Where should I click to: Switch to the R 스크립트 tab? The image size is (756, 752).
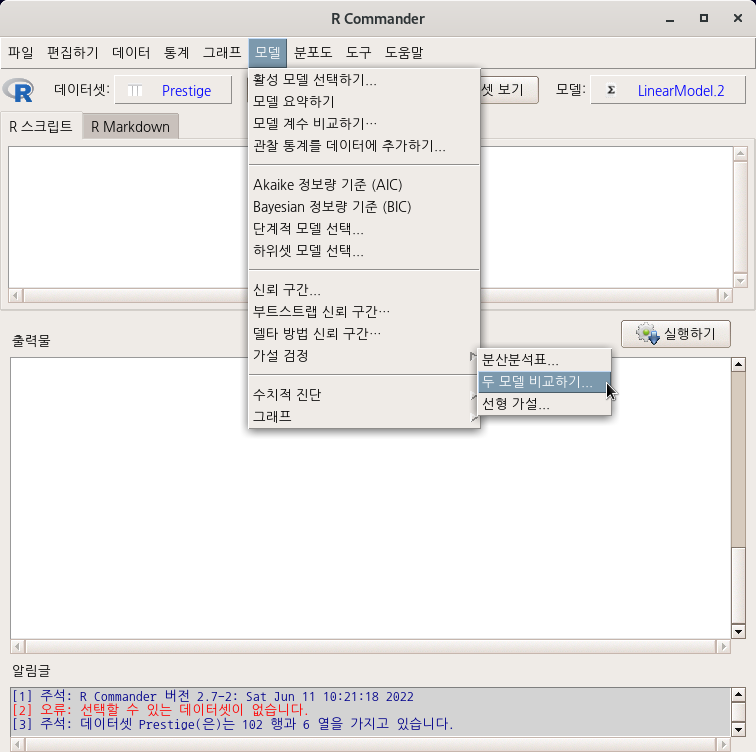[x=41, y=126]
